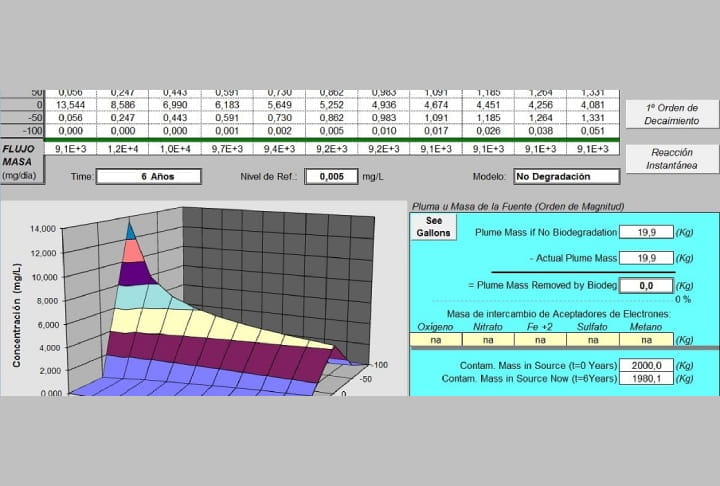Click the Metano na cell

click(646, 340)
